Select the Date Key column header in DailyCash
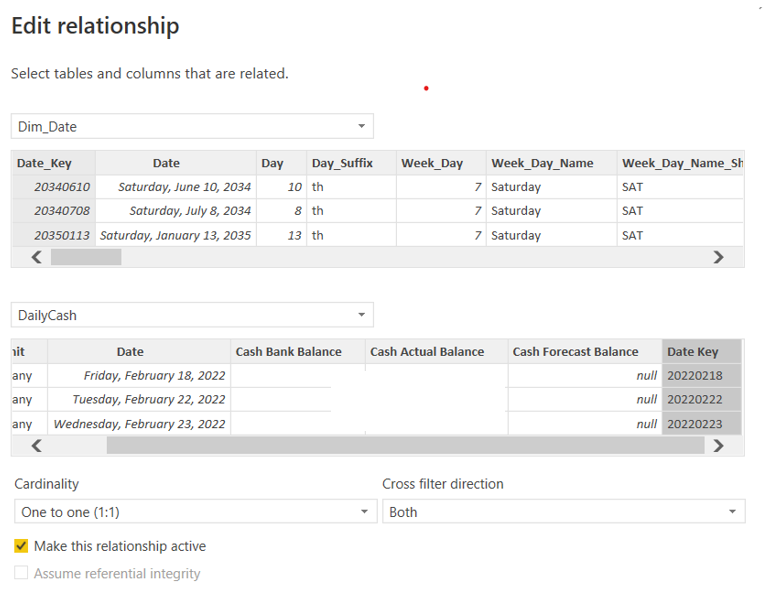 coord(701,352)
